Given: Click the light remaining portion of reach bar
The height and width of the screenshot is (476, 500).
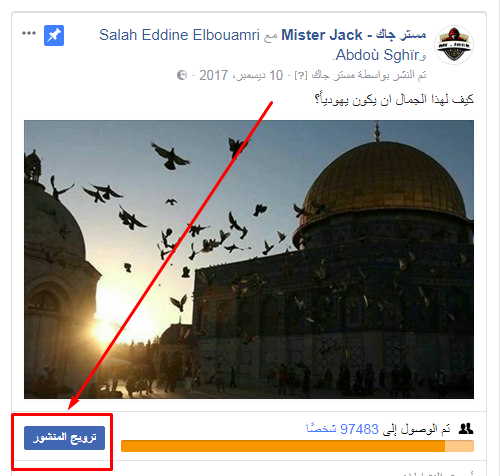Looking at the screenshot, I should click(x=459, y=446).
